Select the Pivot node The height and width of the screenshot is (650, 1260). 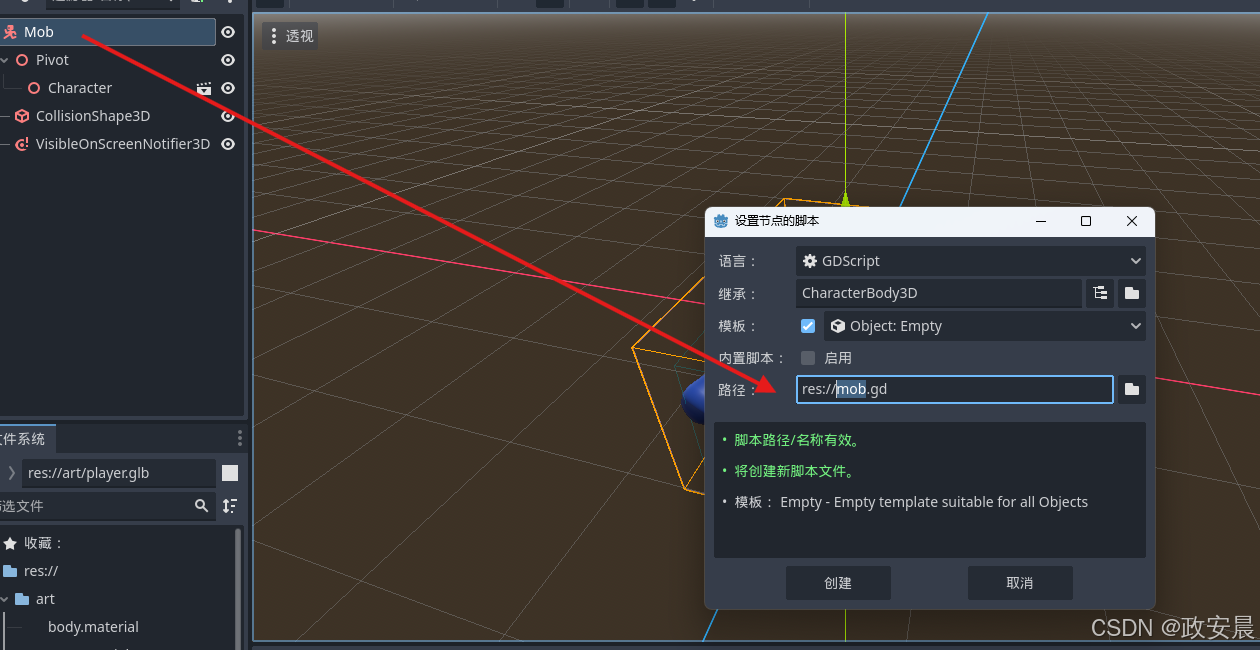point(52,60)
